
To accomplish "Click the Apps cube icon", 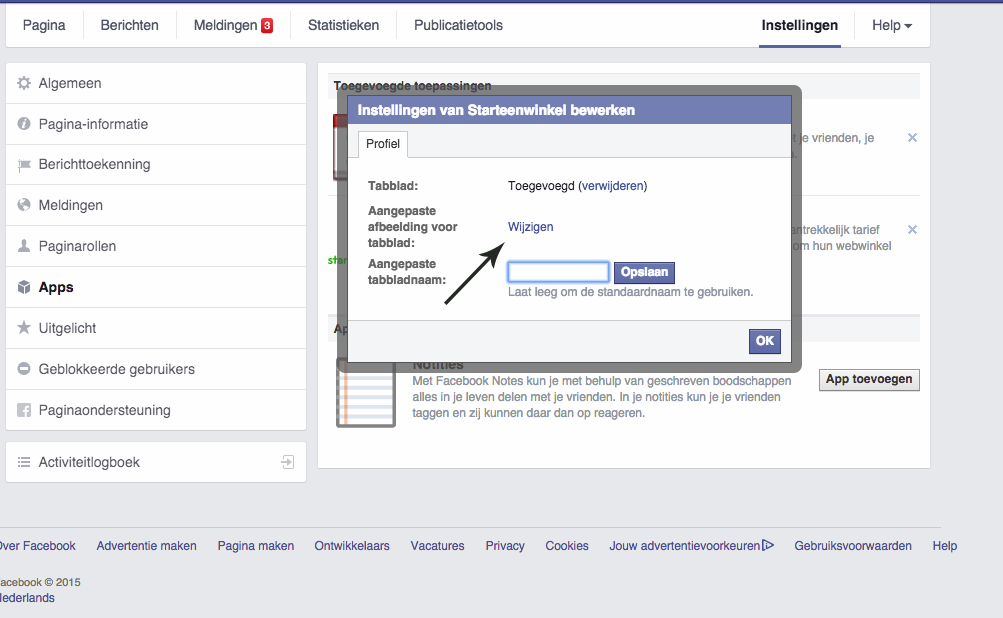I will point(24,287).
